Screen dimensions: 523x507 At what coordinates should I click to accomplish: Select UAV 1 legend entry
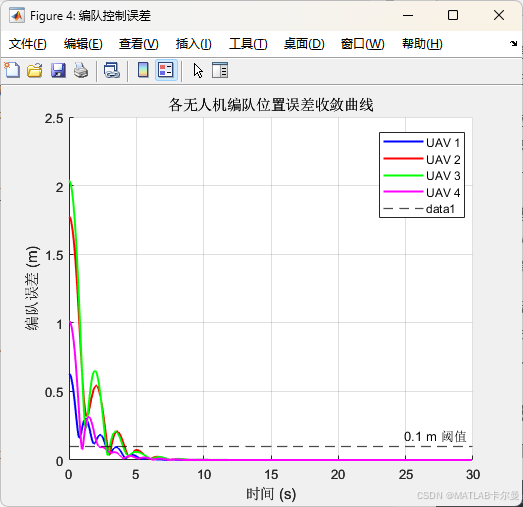[x=422, y=143]
